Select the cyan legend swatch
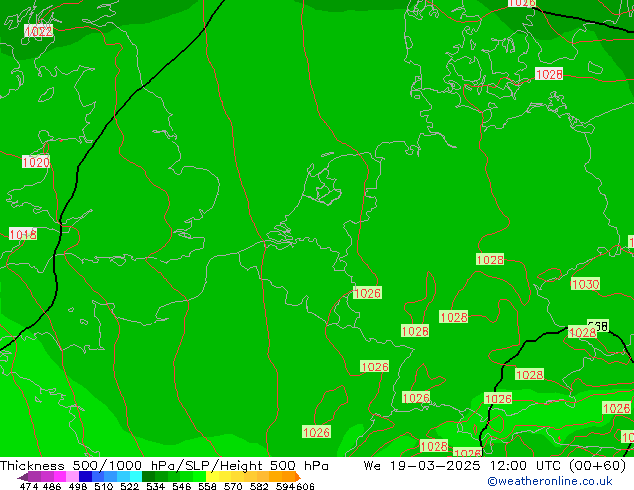 pos(136,477)
